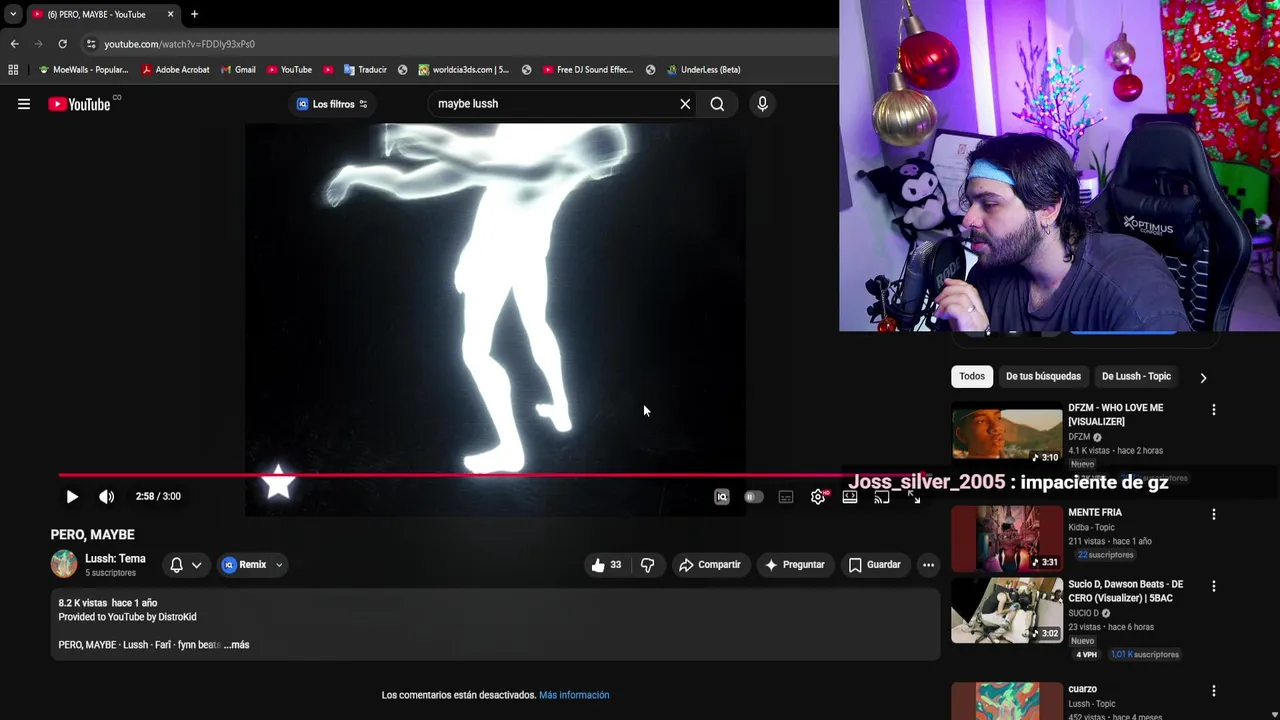Open Free DJ Sound Effects bookmark
This screenshot has width=1280, height=720.
click(588, 70)
